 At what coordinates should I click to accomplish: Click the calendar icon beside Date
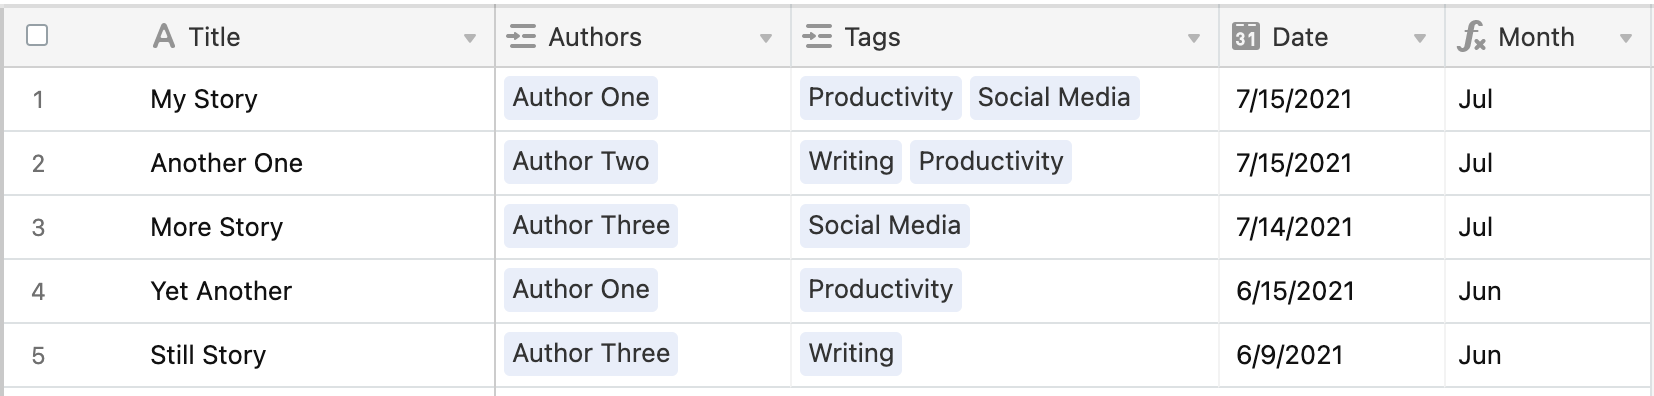(1245, 37)
